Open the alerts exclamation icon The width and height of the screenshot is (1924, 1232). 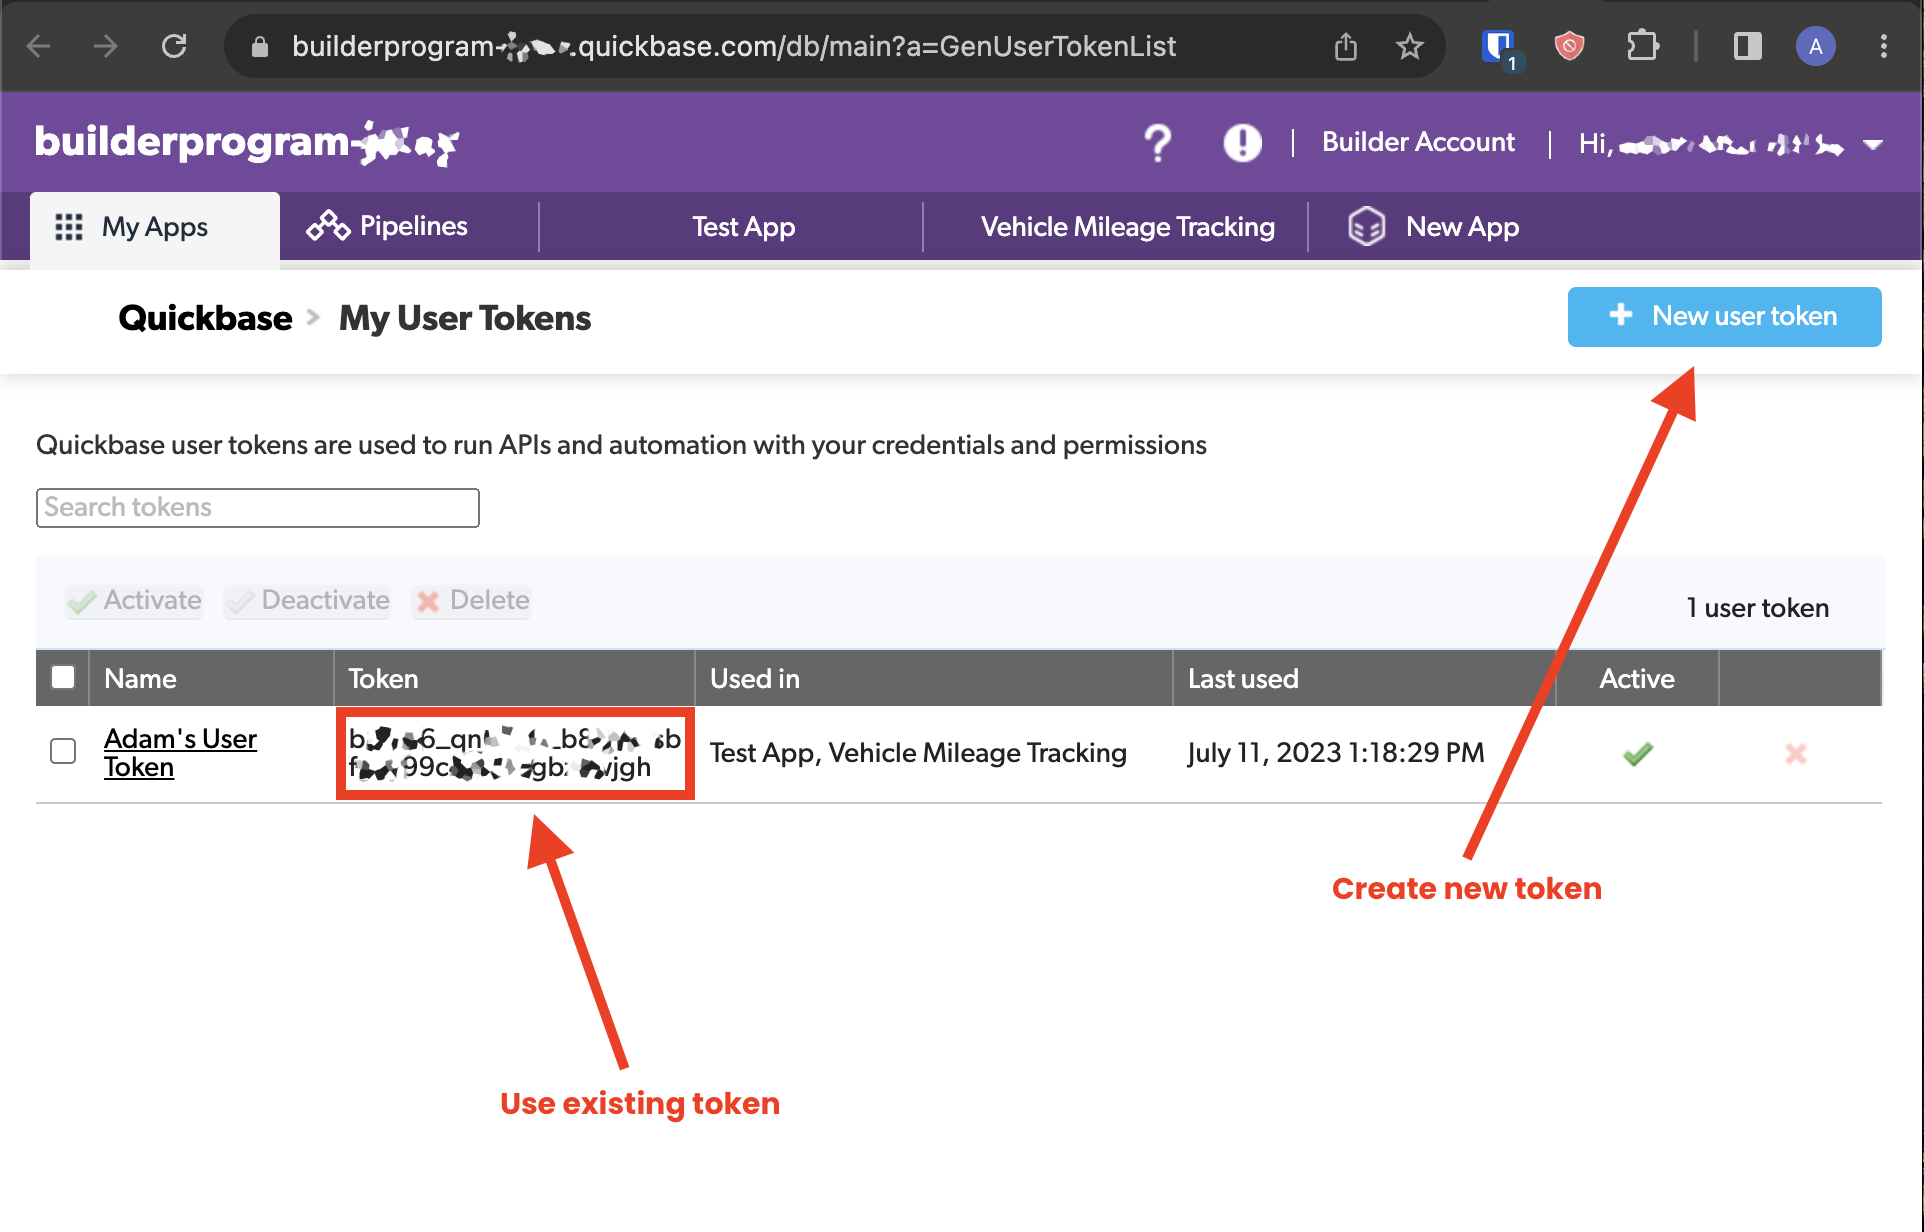(1242, 143)
